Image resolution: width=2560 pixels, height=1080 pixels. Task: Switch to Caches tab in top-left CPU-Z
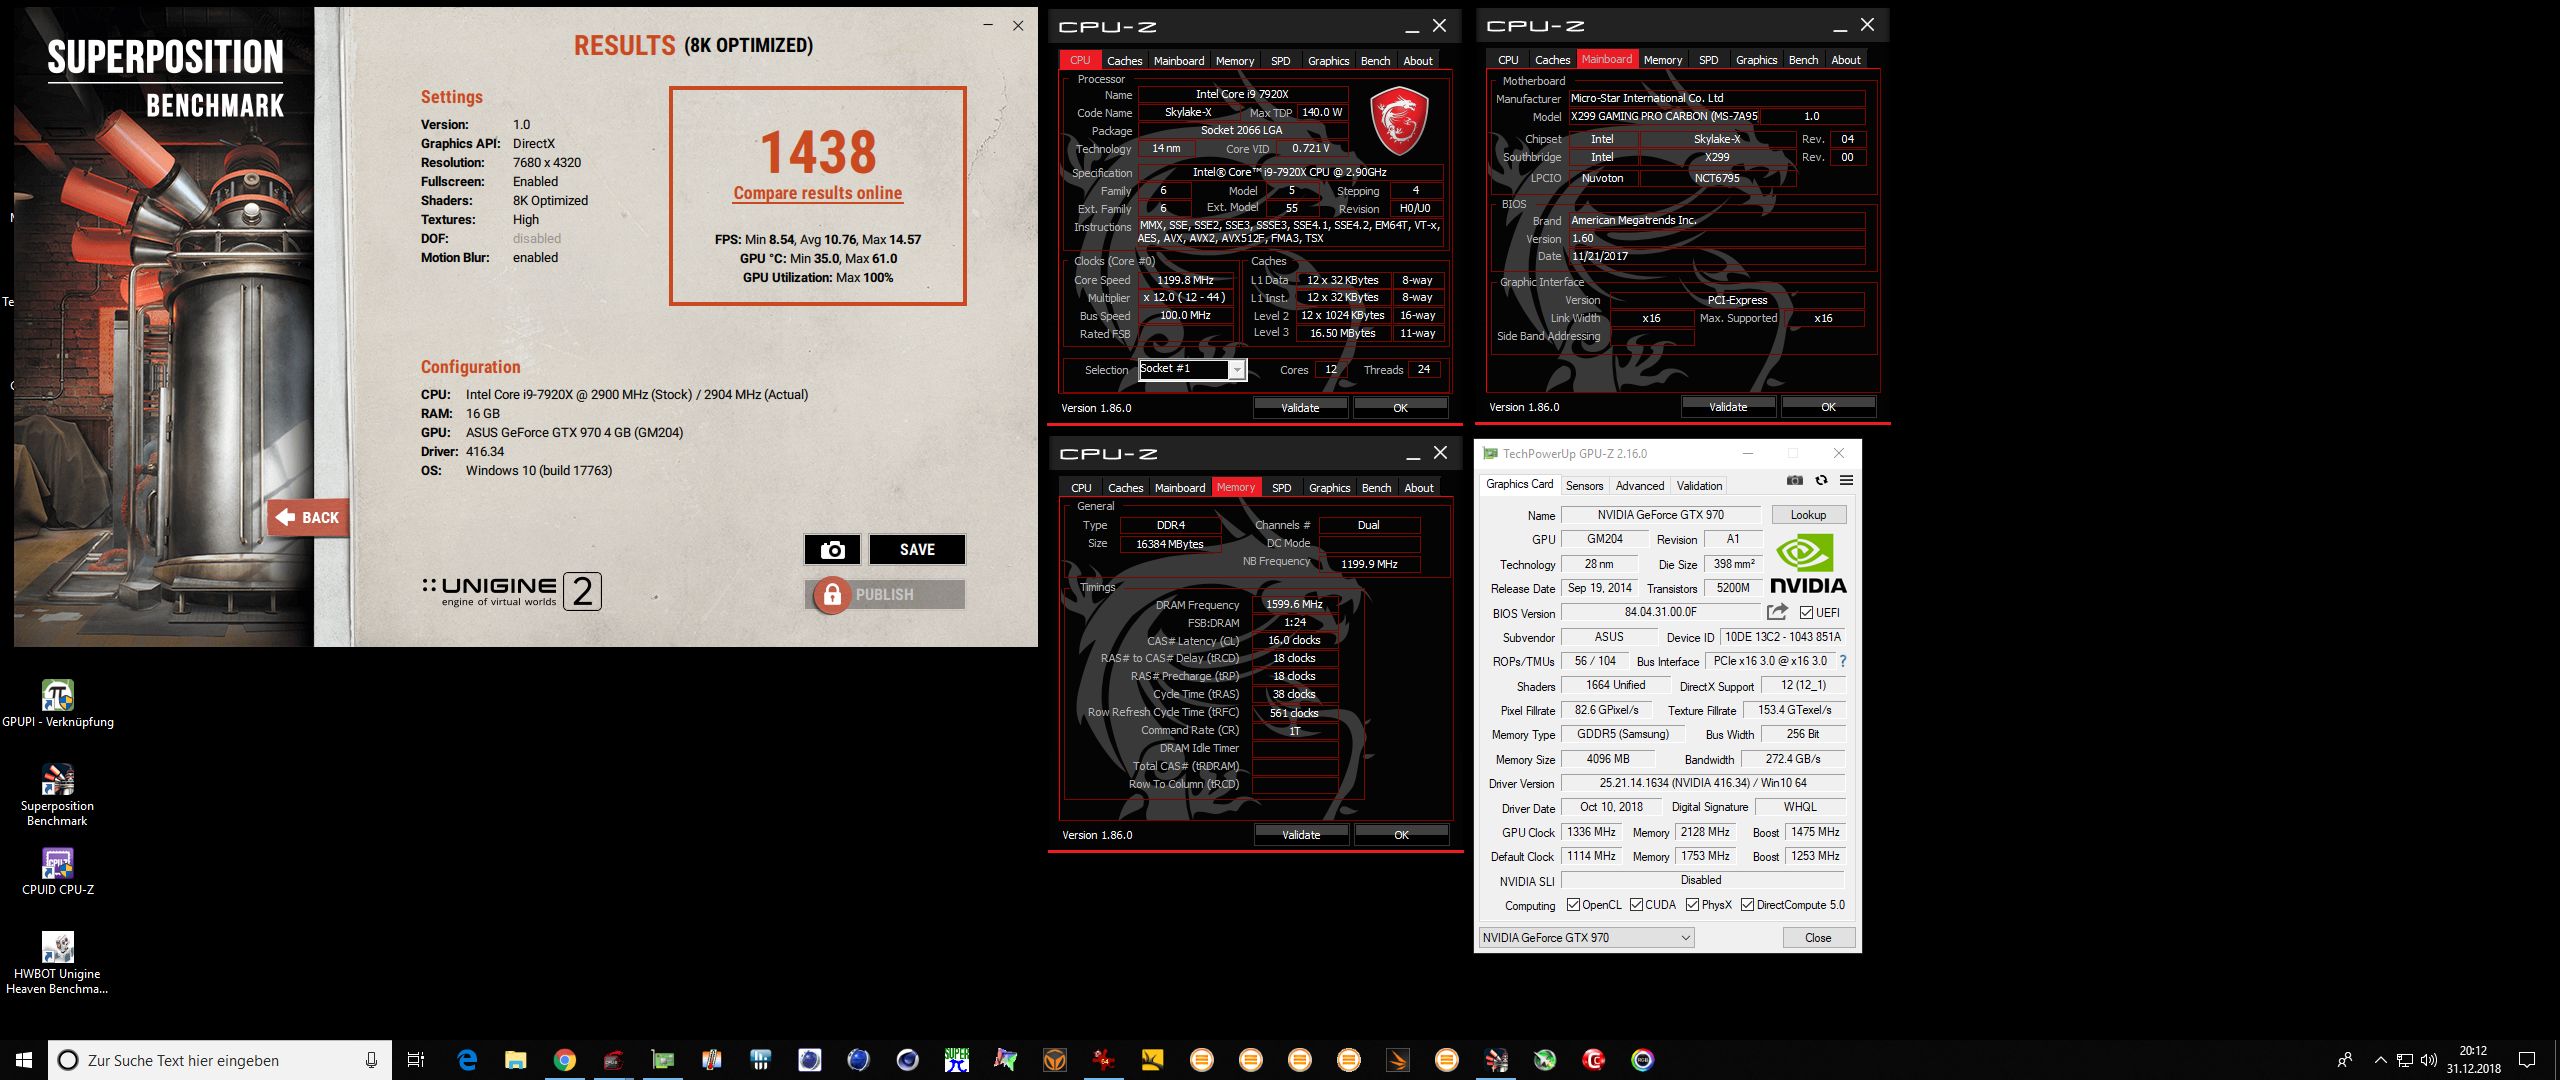pos(1124,61)
